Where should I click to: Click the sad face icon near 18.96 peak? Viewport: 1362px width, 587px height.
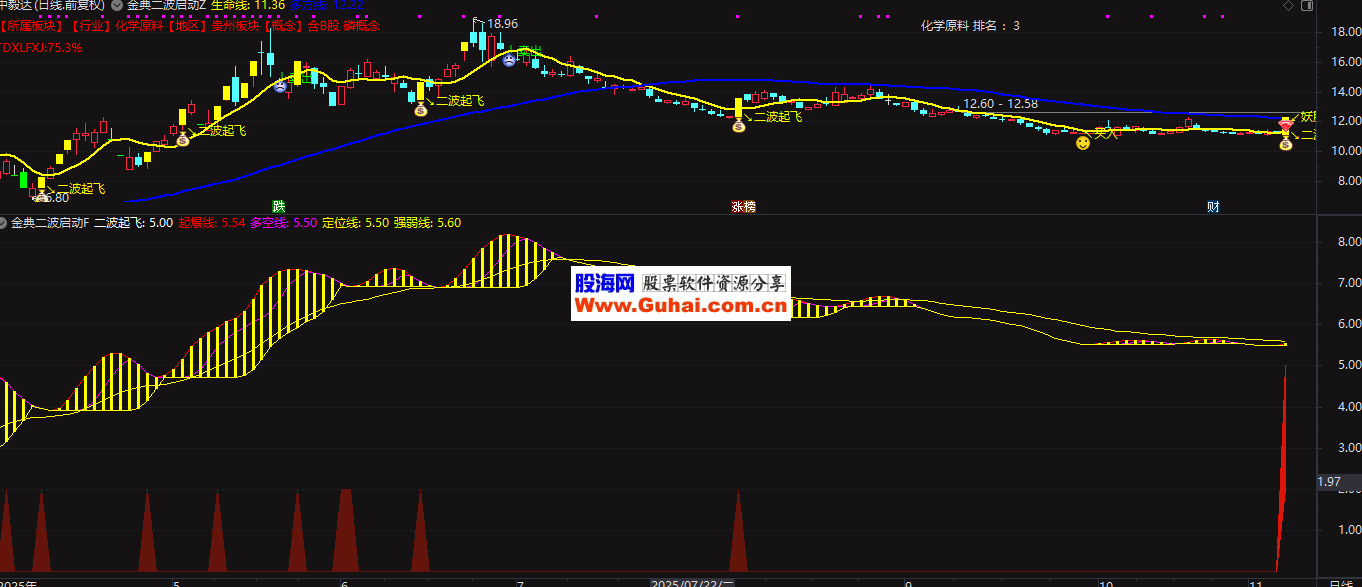(509, 61)
